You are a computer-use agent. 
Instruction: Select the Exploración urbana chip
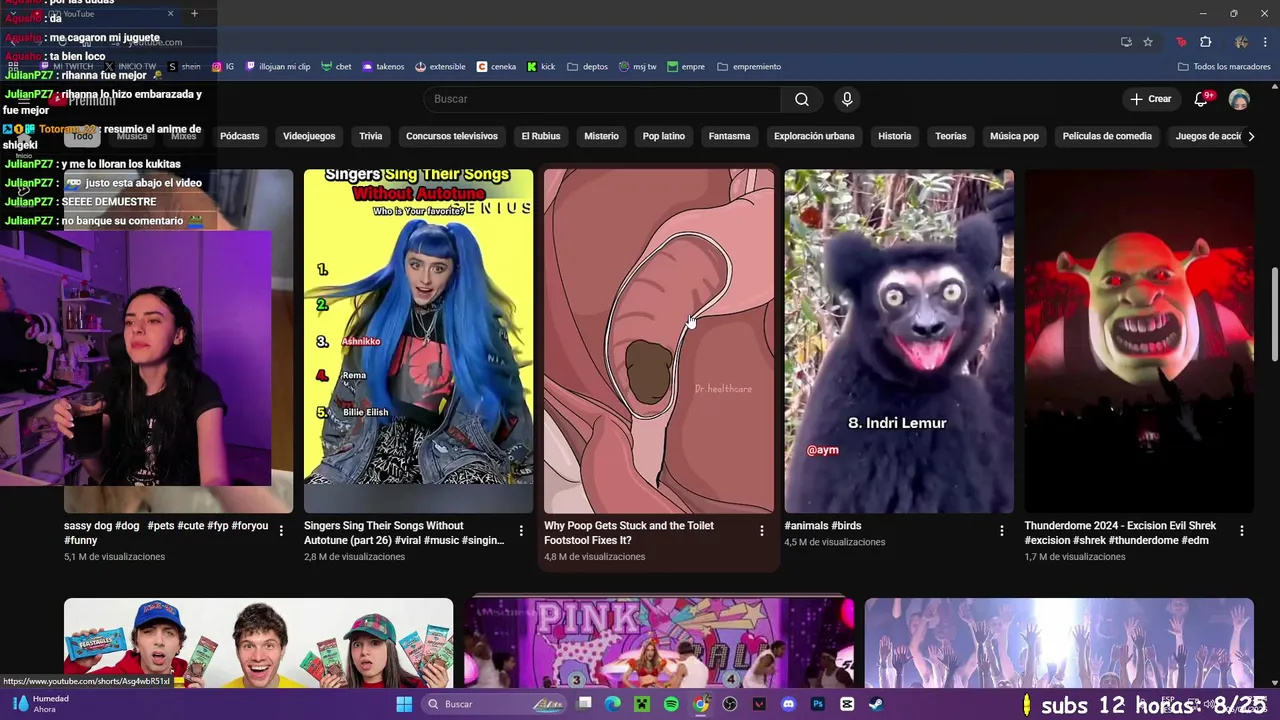tap(814, 136)
